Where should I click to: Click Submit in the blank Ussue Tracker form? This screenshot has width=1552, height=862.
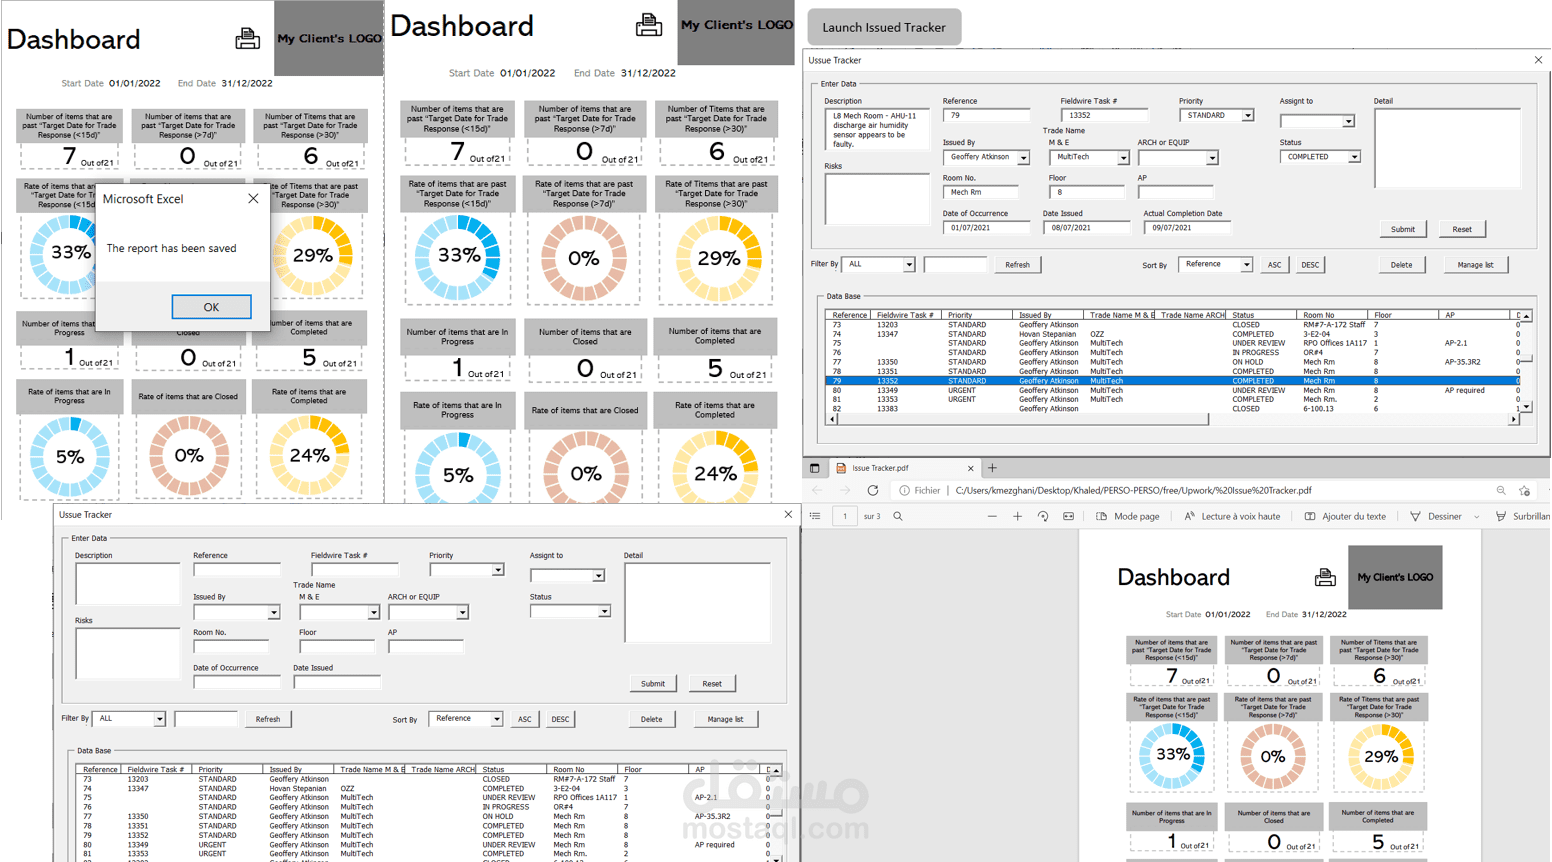(x=653, y=684)
